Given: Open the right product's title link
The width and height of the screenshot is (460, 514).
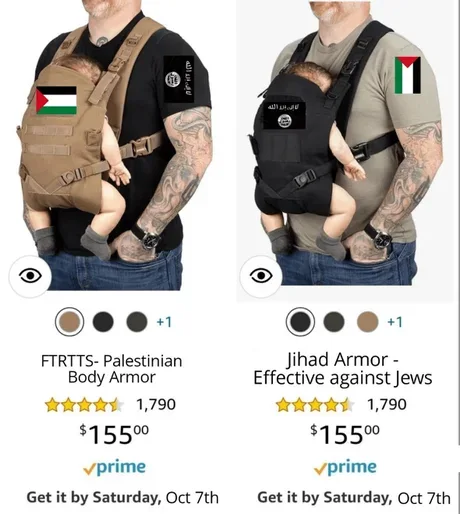Looking at the screenshot, I should [x=343, y=369].
